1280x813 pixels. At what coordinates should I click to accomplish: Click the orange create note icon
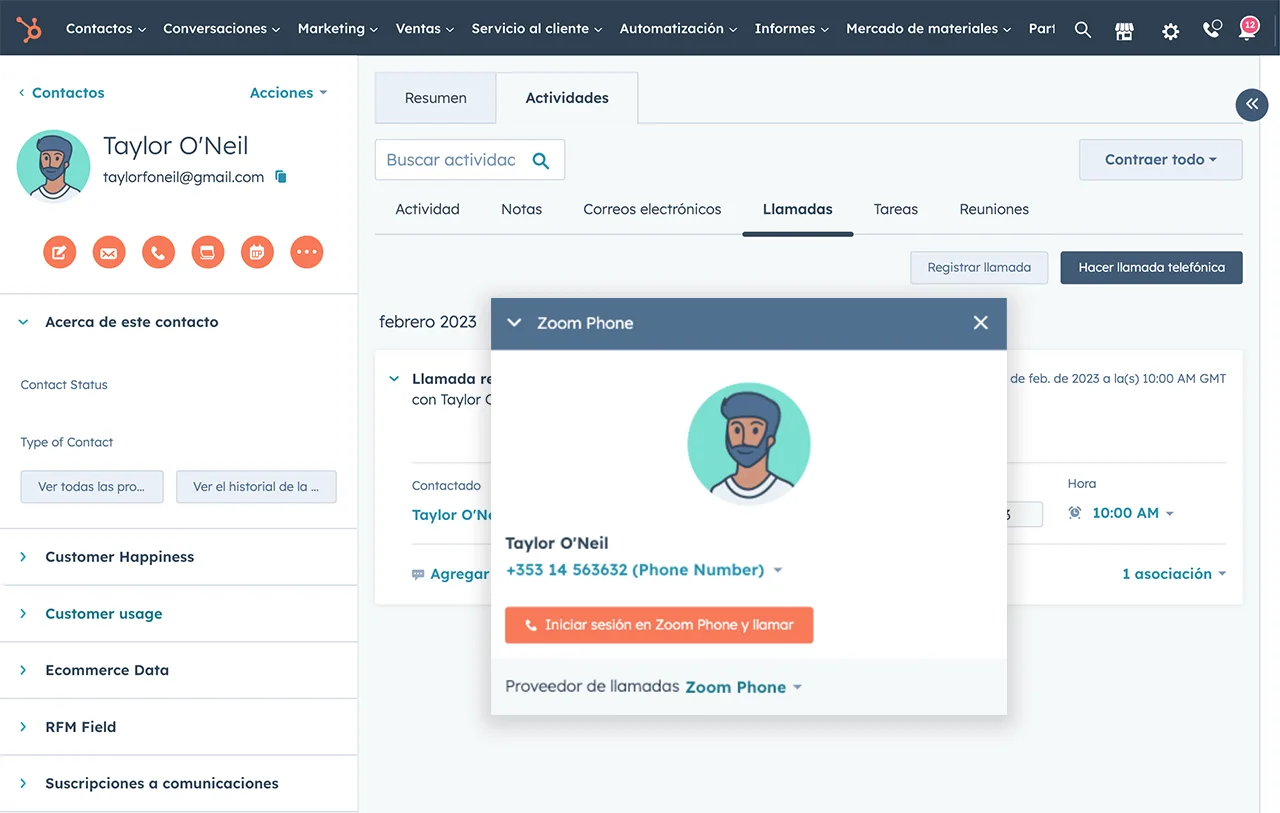59,252
